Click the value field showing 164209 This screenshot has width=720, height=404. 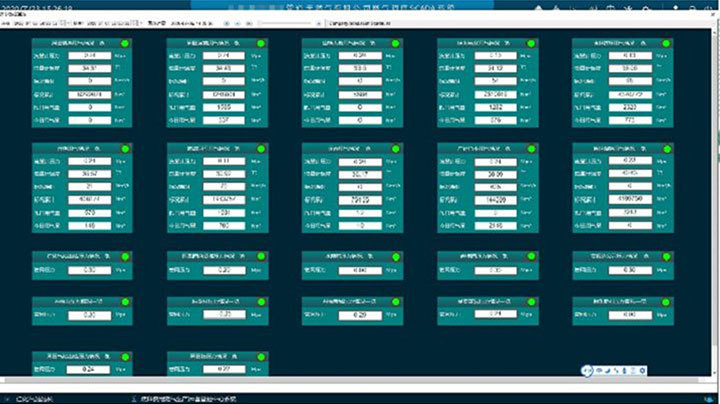tap(495, 200)
